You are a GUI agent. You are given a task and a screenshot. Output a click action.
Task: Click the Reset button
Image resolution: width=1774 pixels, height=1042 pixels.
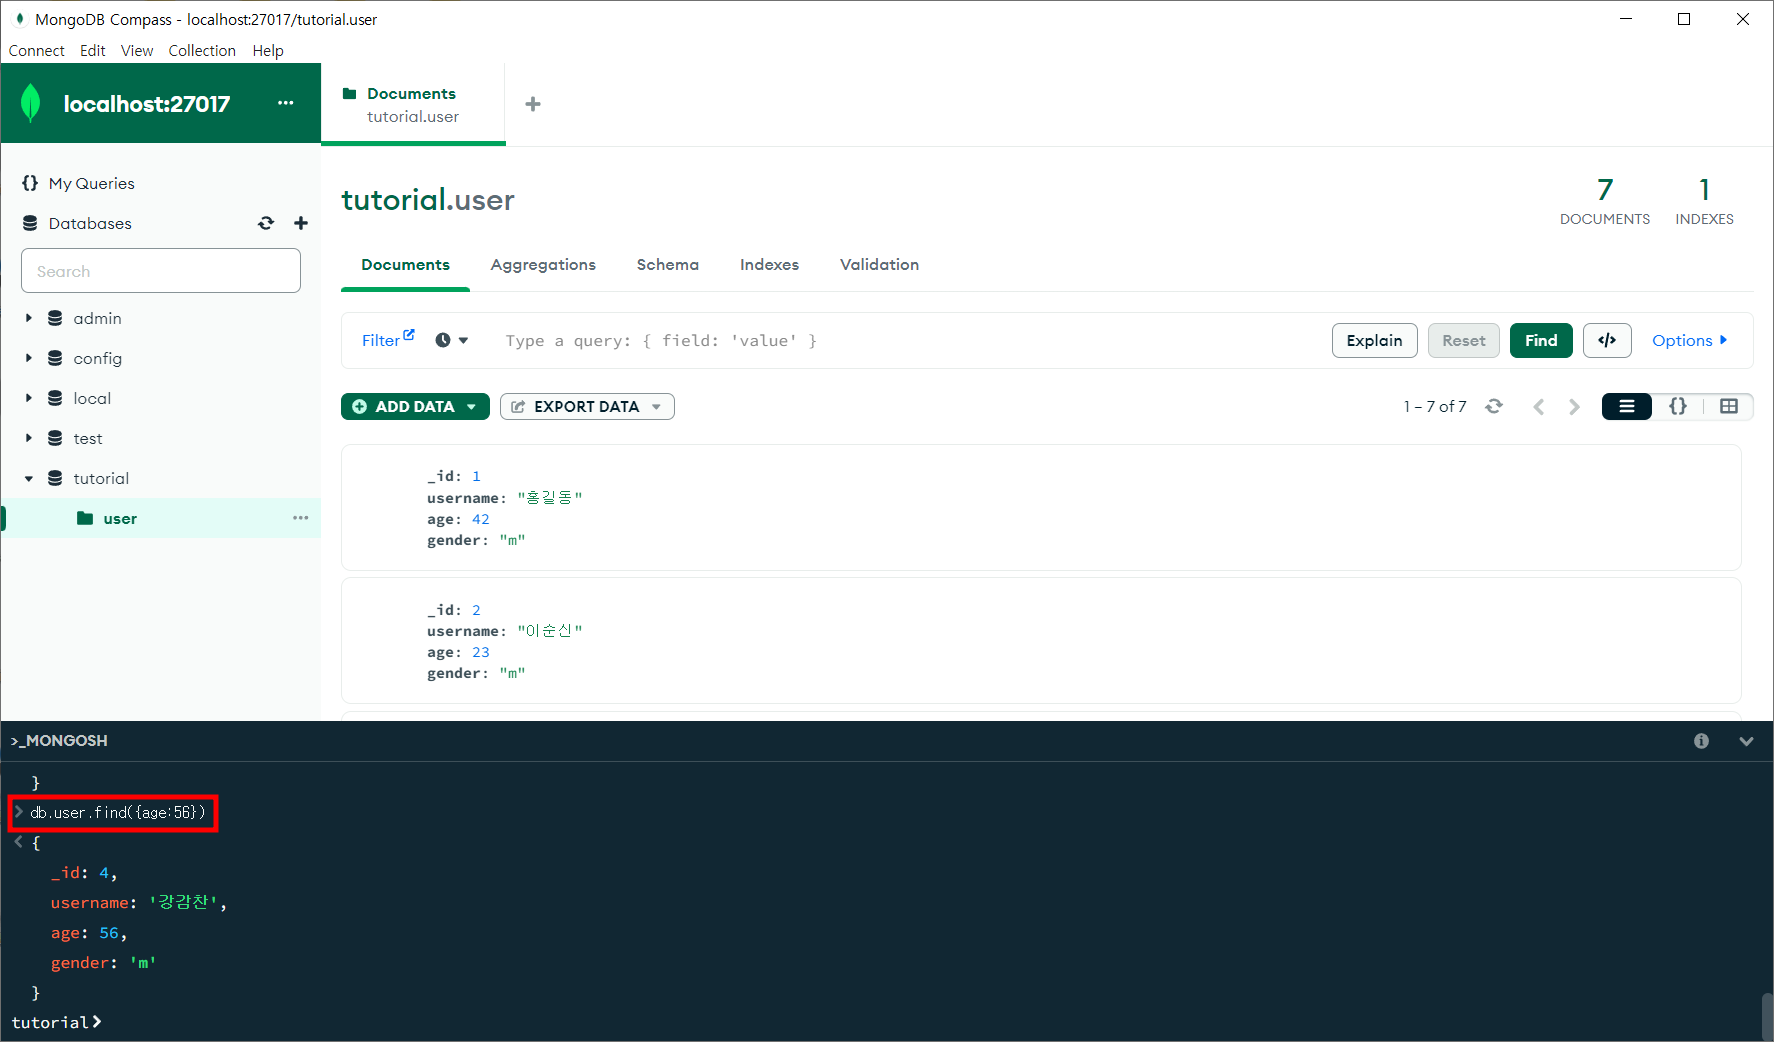(1464, 340)
